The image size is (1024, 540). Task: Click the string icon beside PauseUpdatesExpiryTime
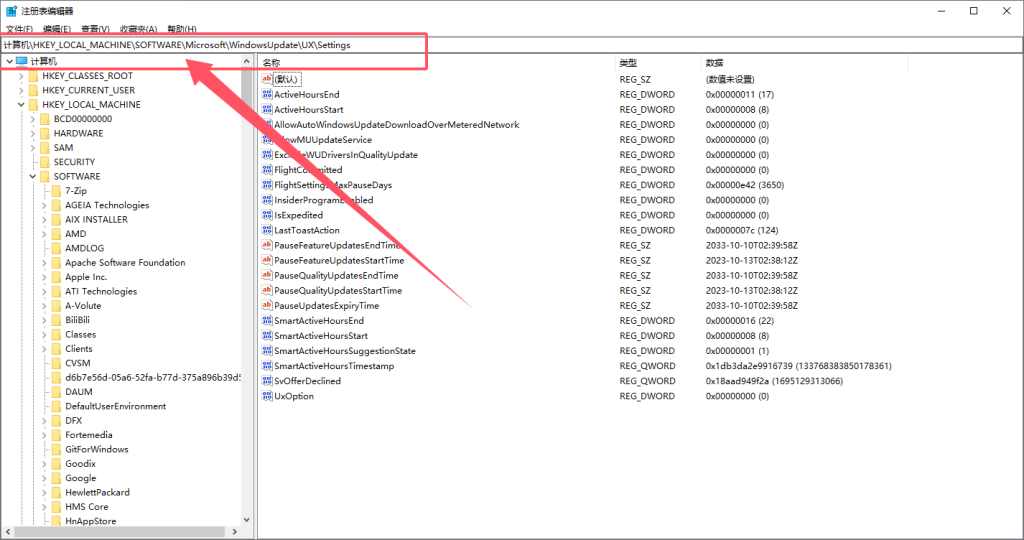click(267, 305)
